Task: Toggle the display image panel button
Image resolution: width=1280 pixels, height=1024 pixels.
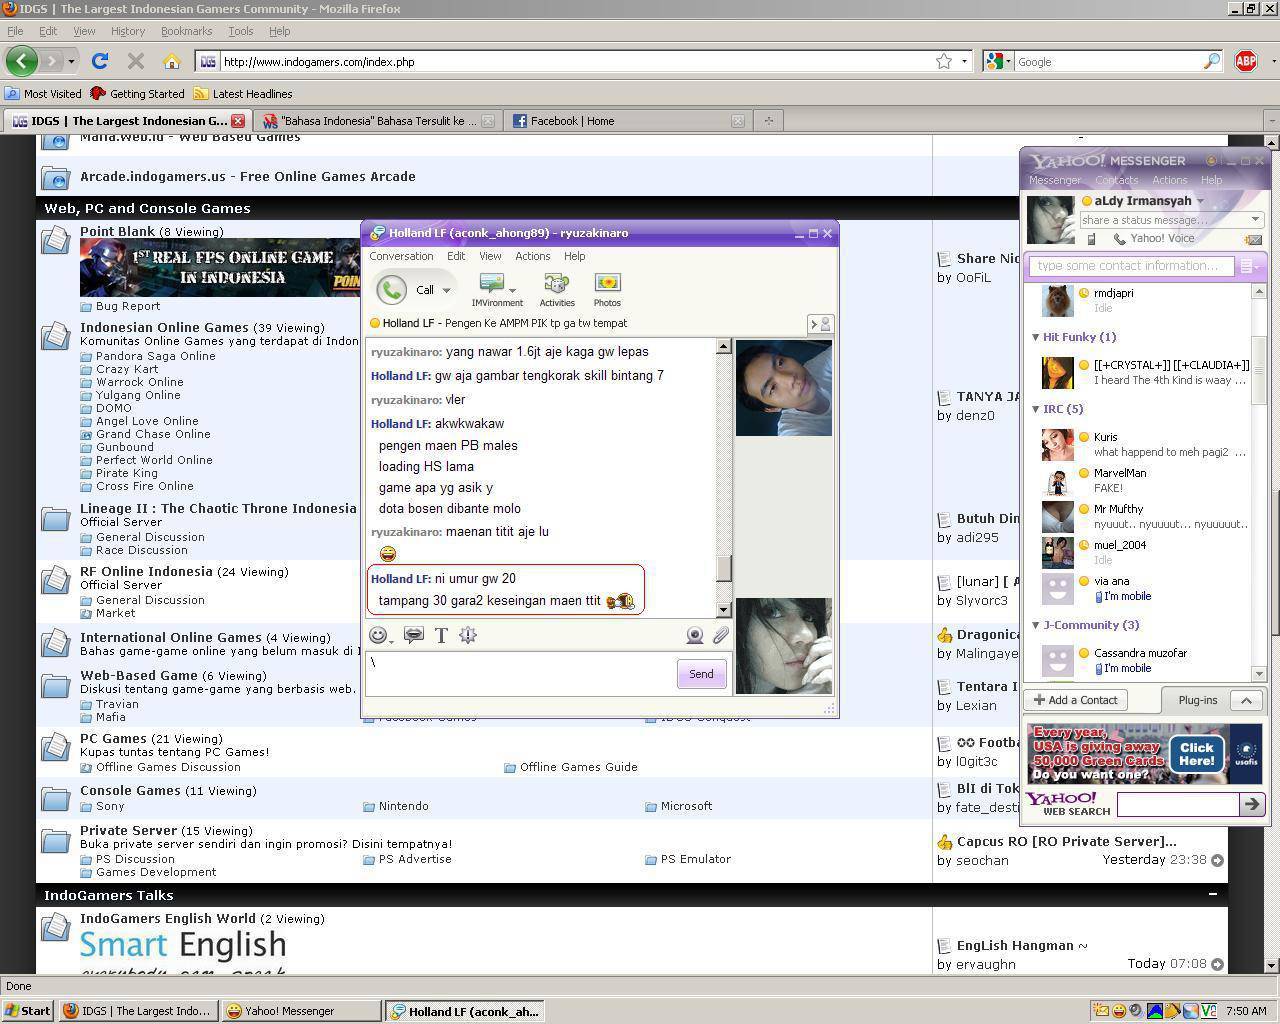Action: (x=820, y=324)
